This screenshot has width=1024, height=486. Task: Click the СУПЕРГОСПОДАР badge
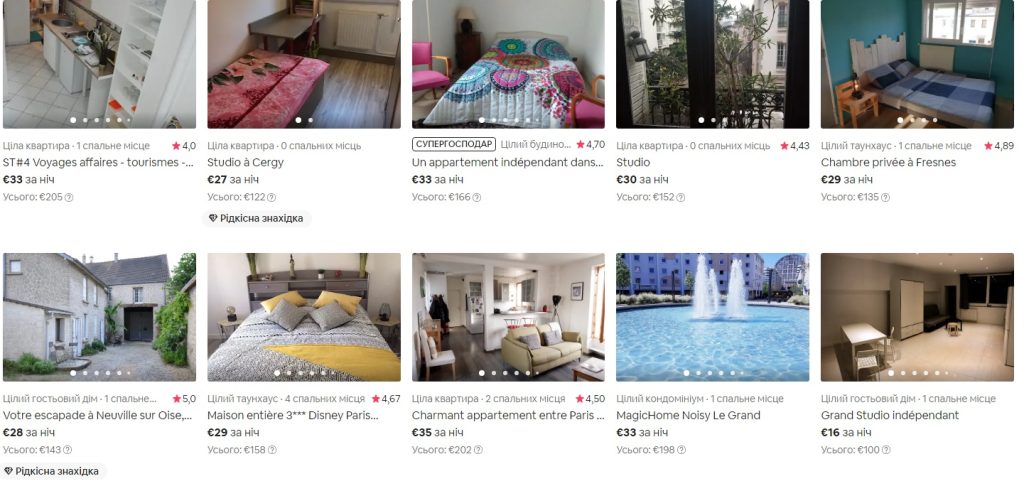click(454, 144)
